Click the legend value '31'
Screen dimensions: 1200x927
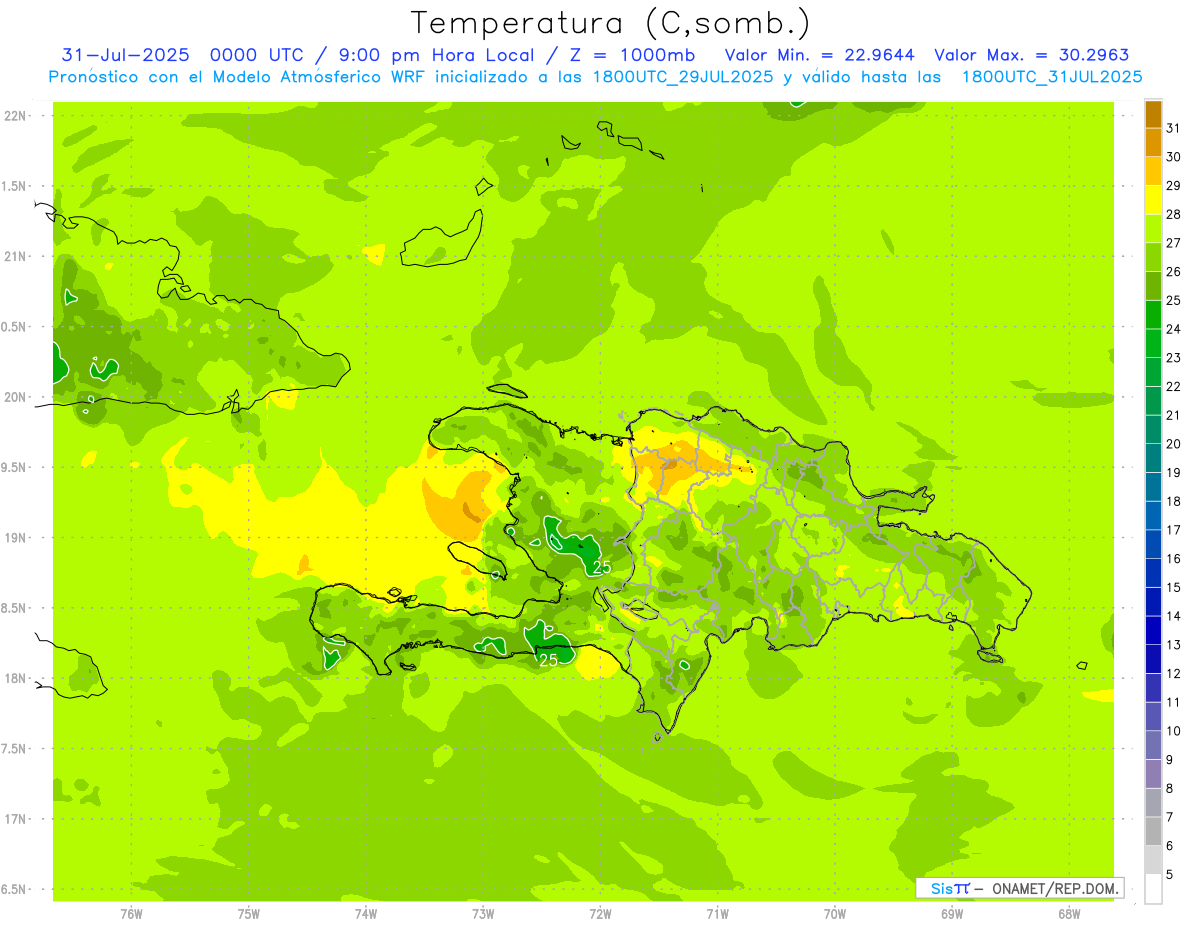[1174, 128]
